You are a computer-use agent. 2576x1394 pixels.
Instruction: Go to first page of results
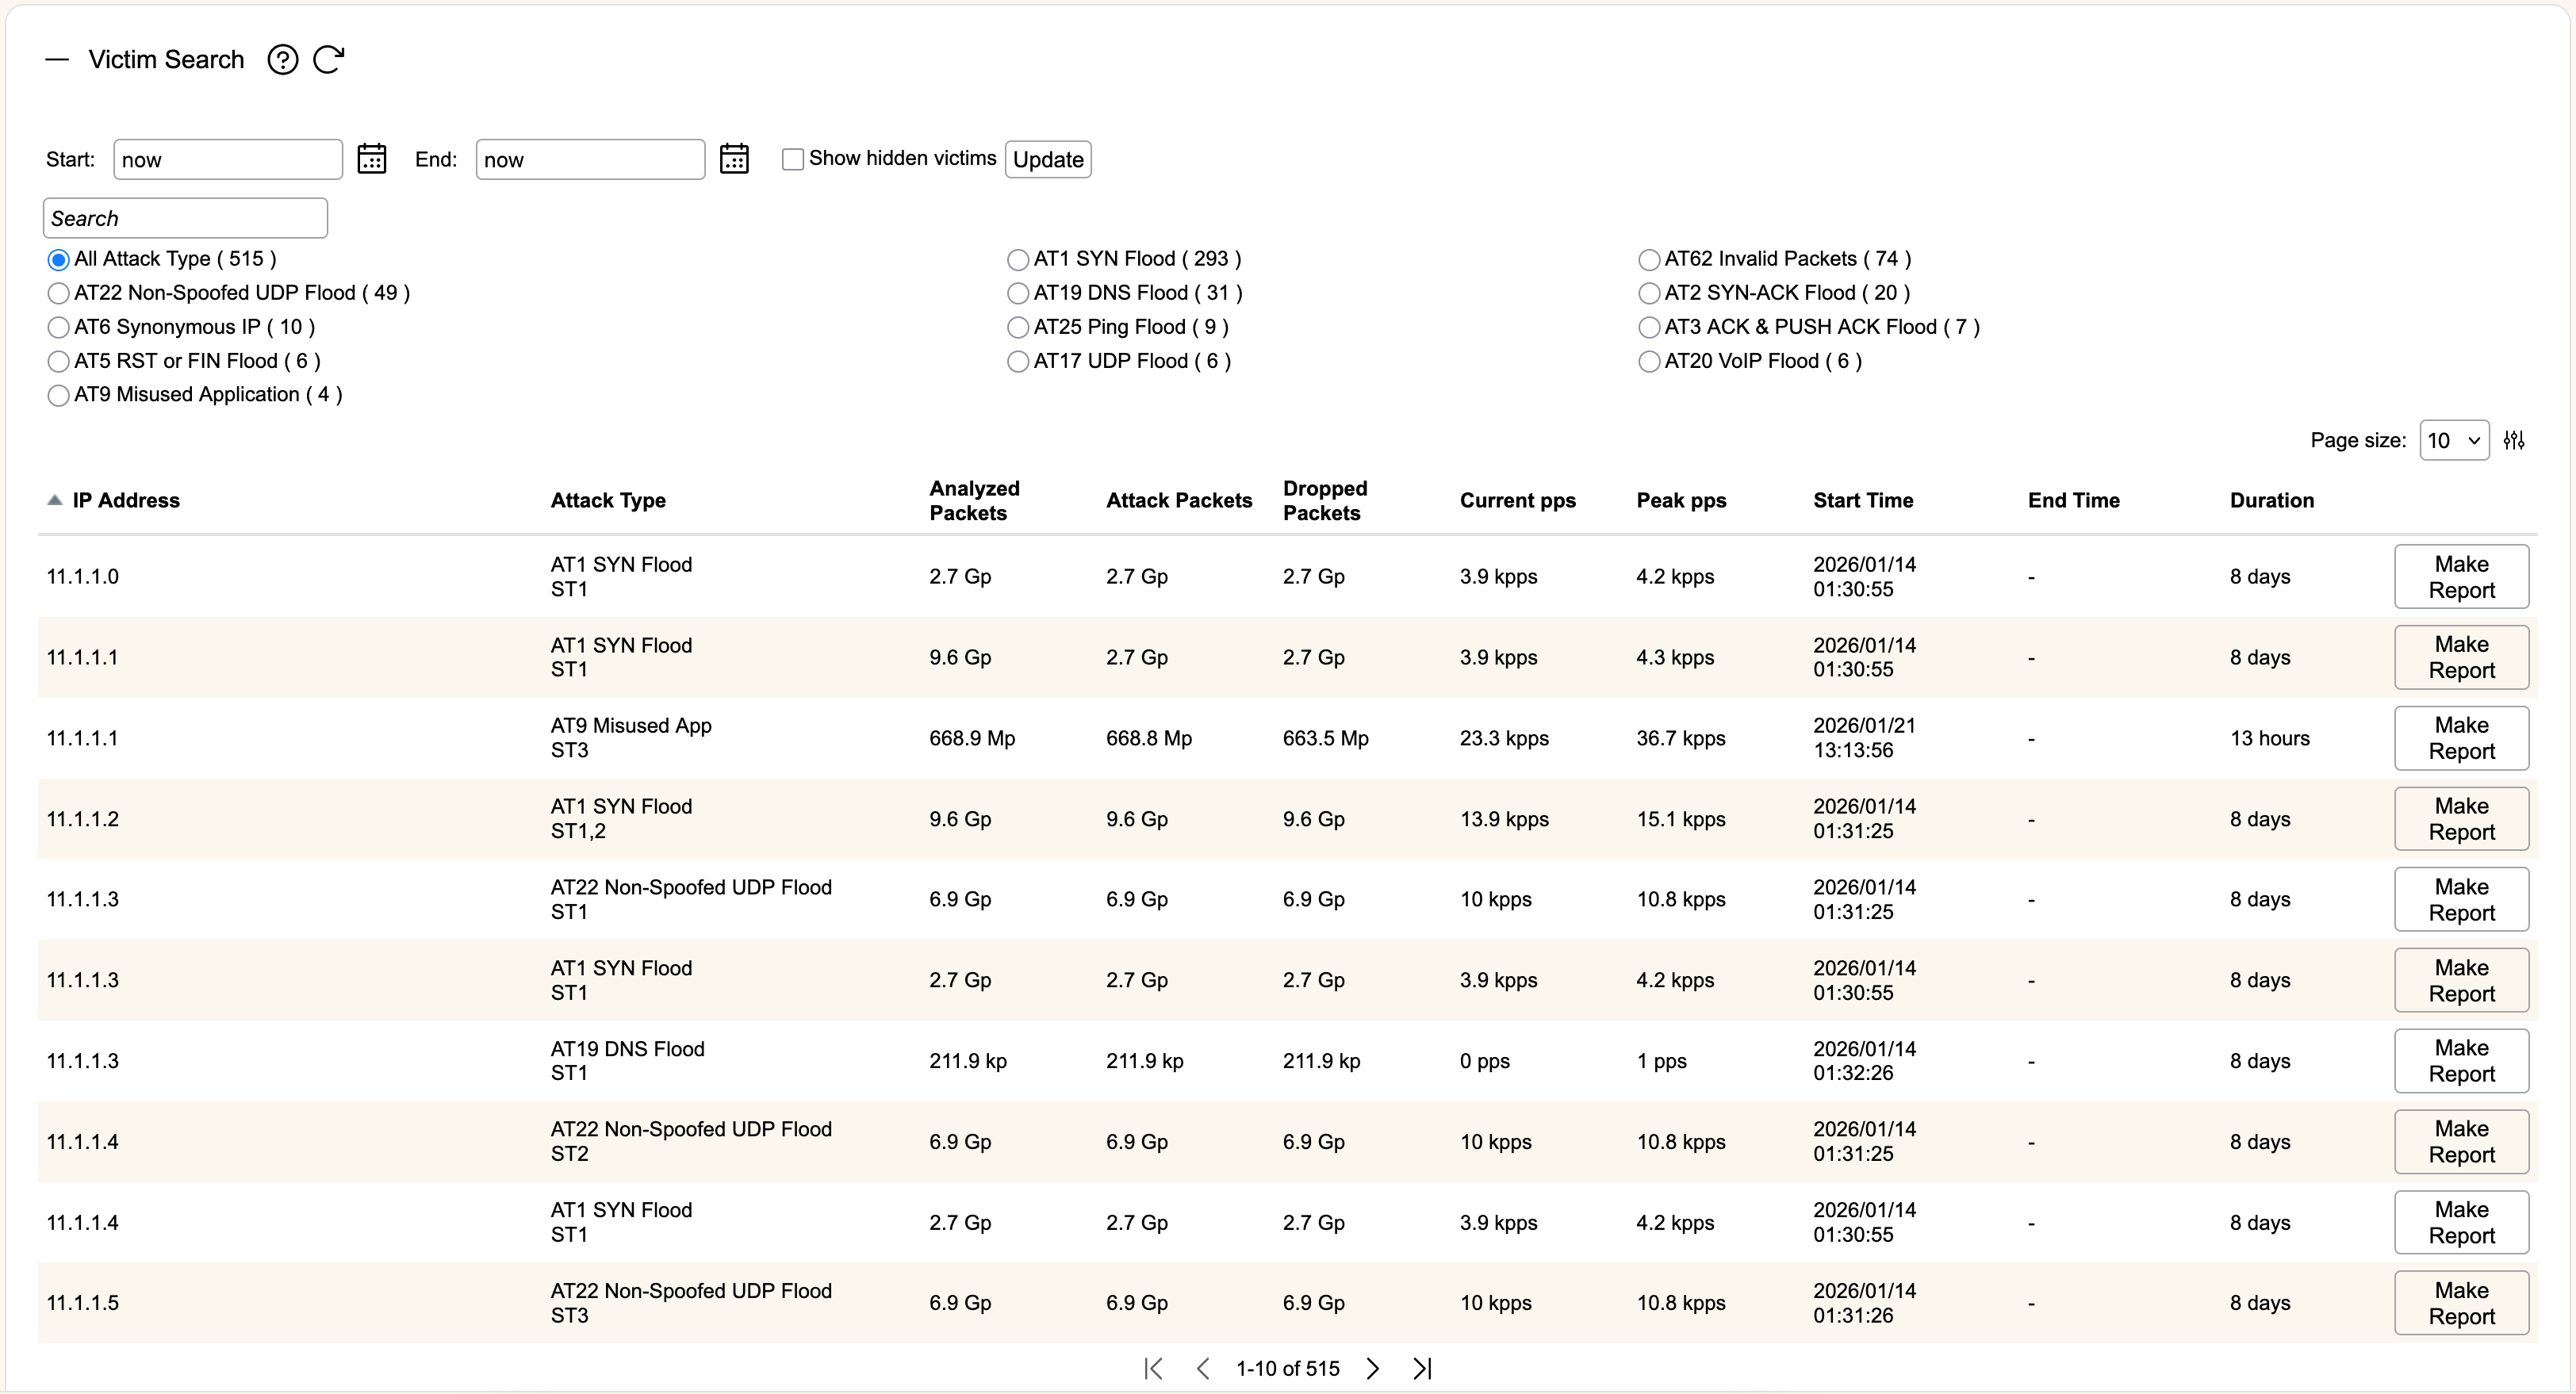pyautogui.click(x=1153, y=1368)
